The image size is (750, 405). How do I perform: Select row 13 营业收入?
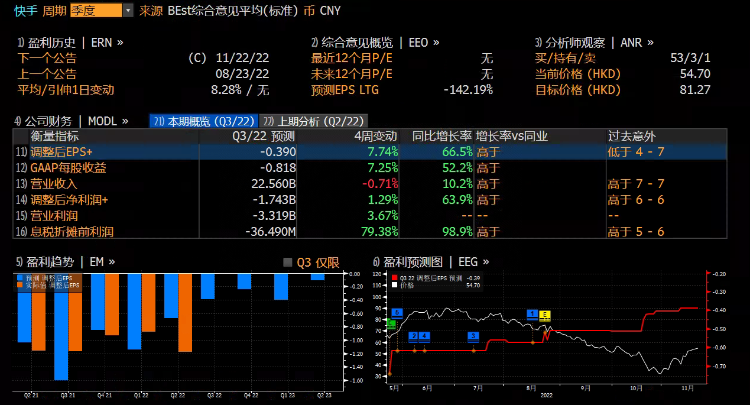(x=370, y=184)
